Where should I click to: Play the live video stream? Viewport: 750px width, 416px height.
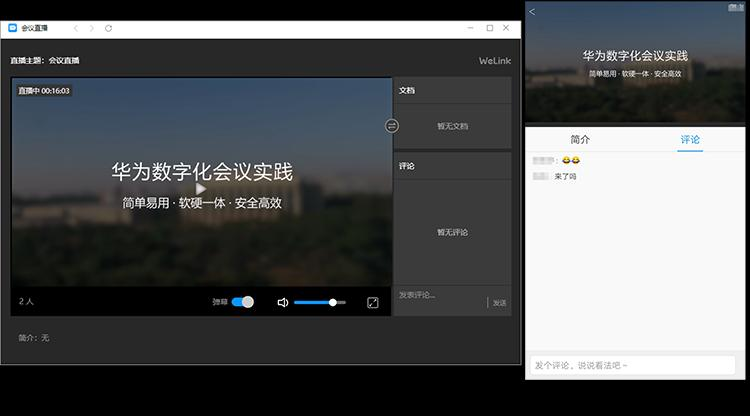(201, 189)
